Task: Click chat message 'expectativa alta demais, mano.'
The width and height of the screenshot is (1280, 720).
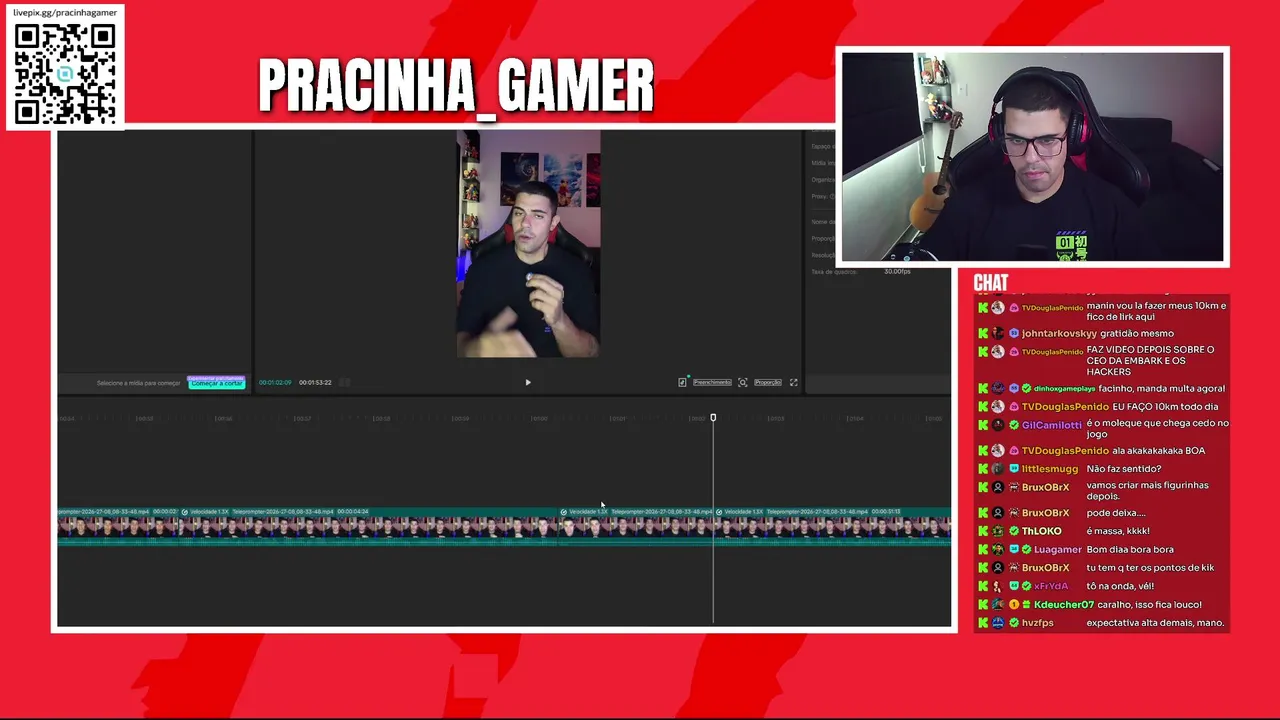Action: coord(1155,623)
